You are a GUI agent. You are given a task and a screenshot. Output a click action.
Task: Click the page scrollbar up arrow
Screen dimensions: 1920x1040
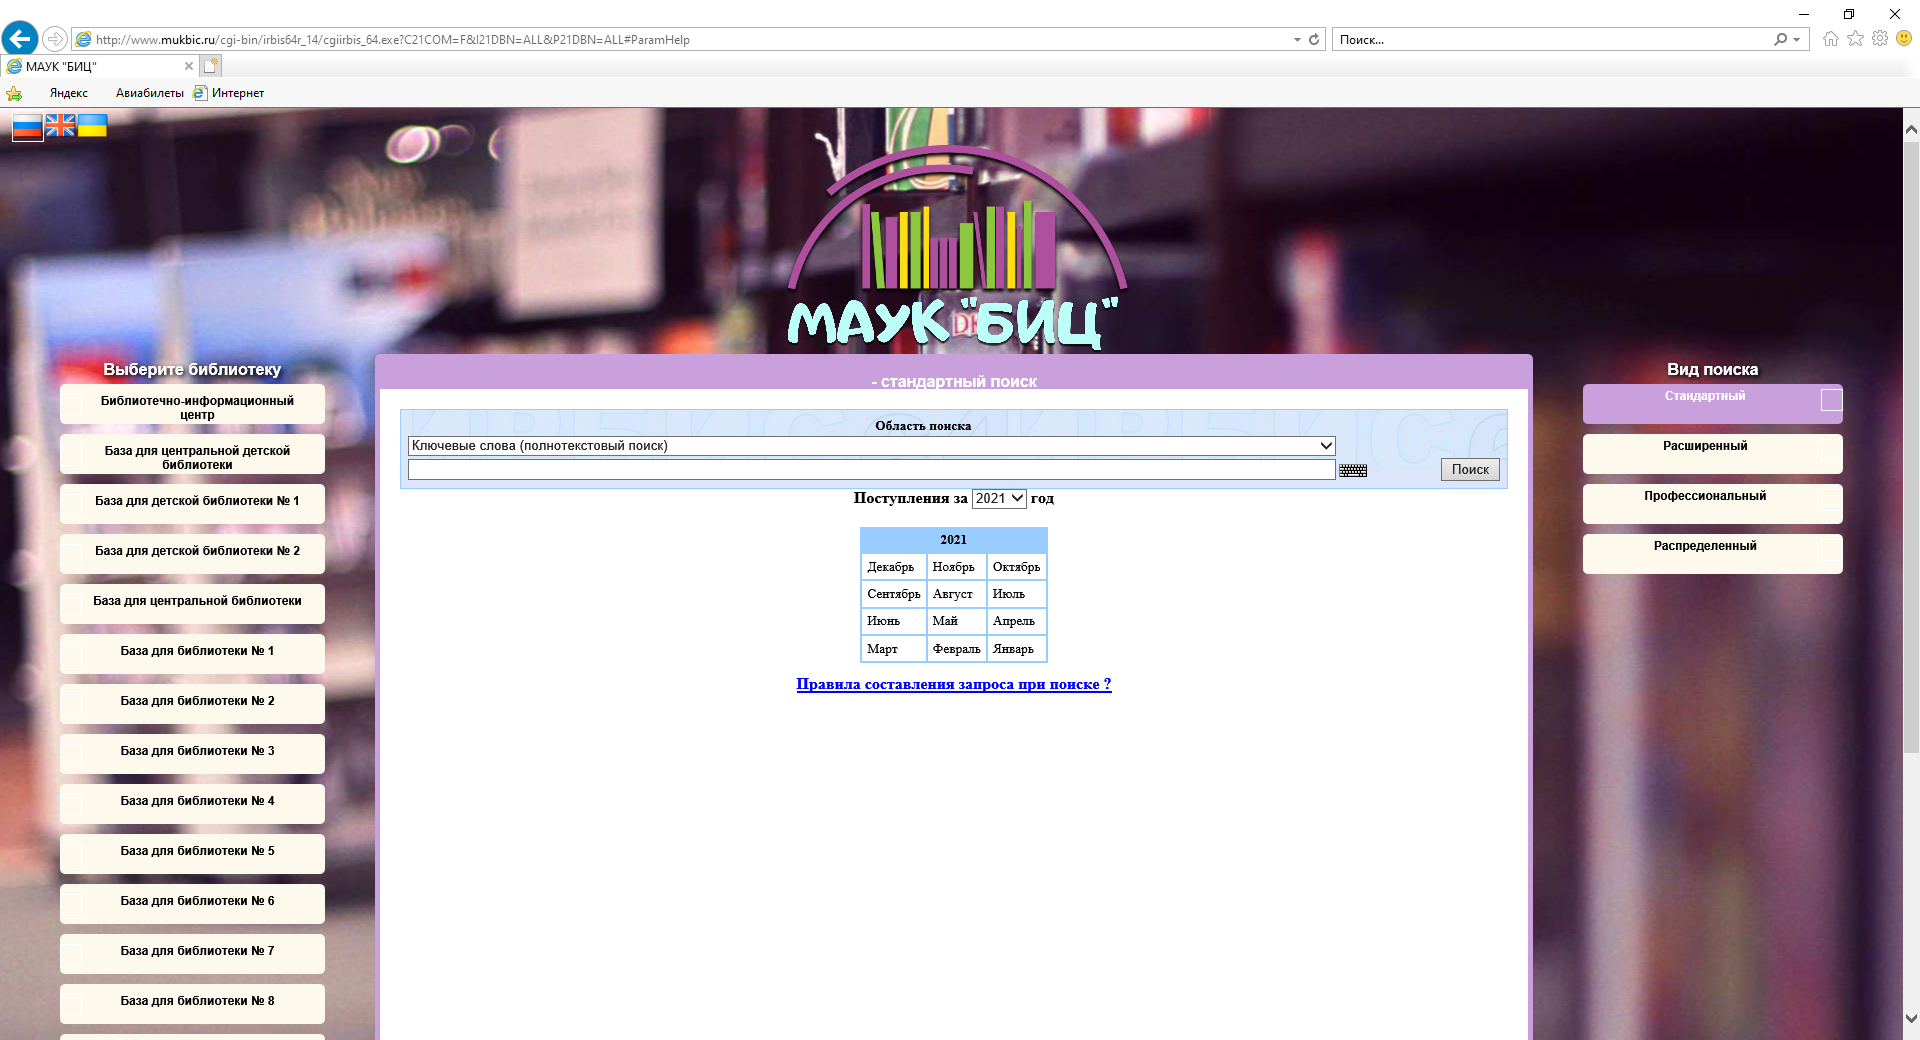[1911, 129]
